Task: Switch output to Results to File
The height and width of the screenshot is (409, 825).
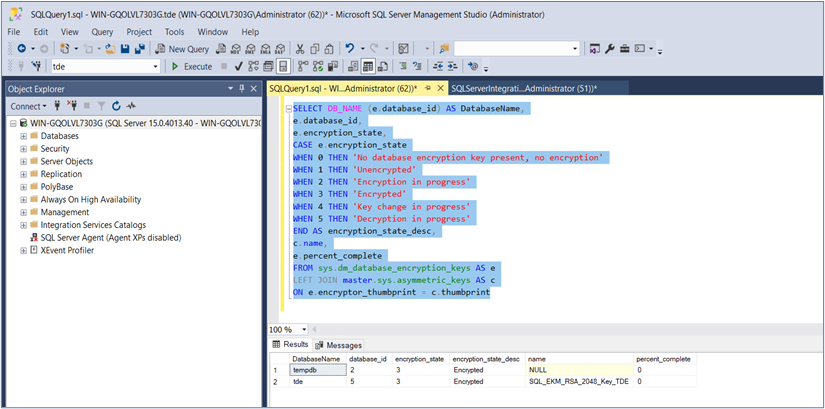Action: [383, 66]
